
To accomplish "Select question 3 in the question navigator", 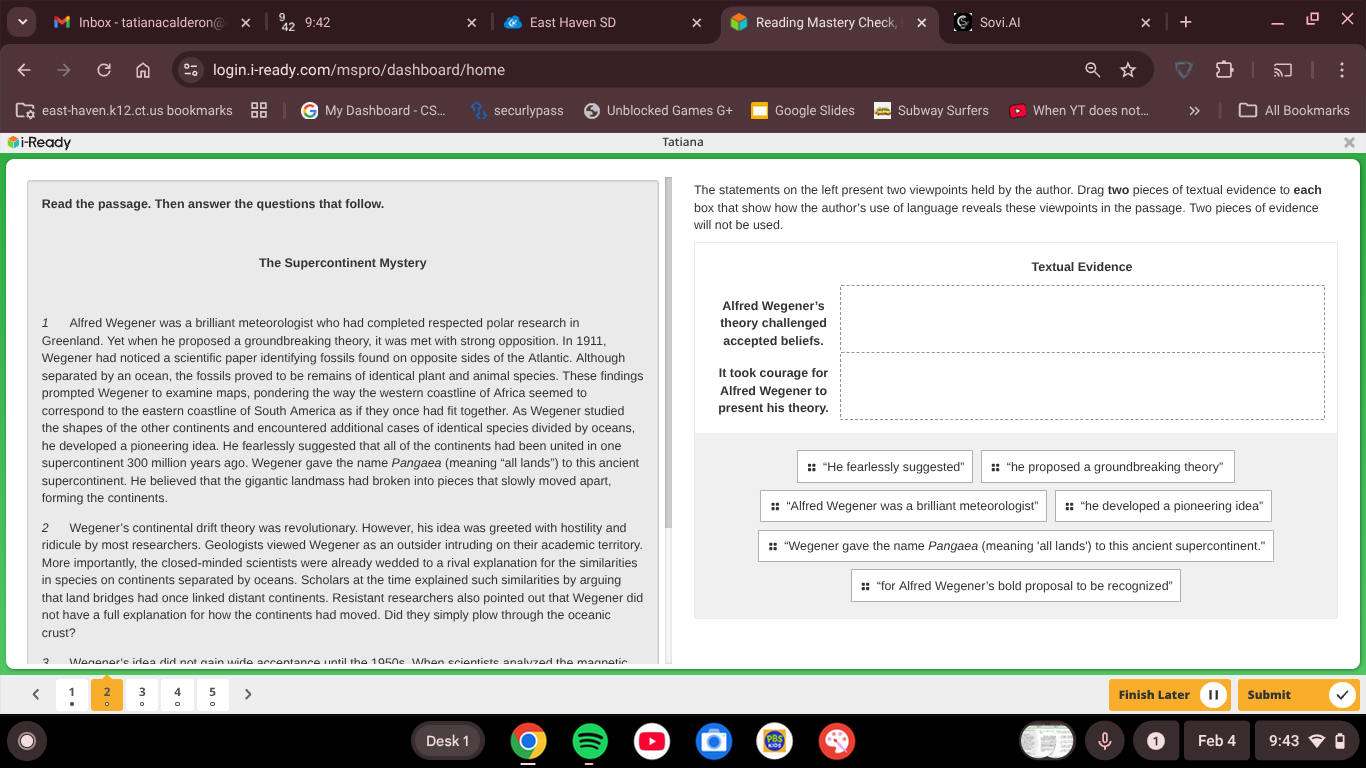I will (142, 694).
